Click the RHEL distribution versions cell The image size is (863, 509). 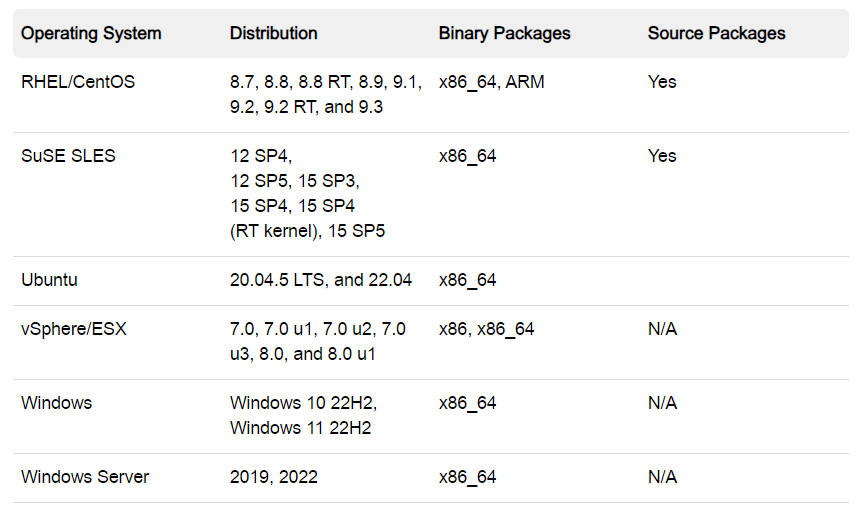tap(326, 94)
